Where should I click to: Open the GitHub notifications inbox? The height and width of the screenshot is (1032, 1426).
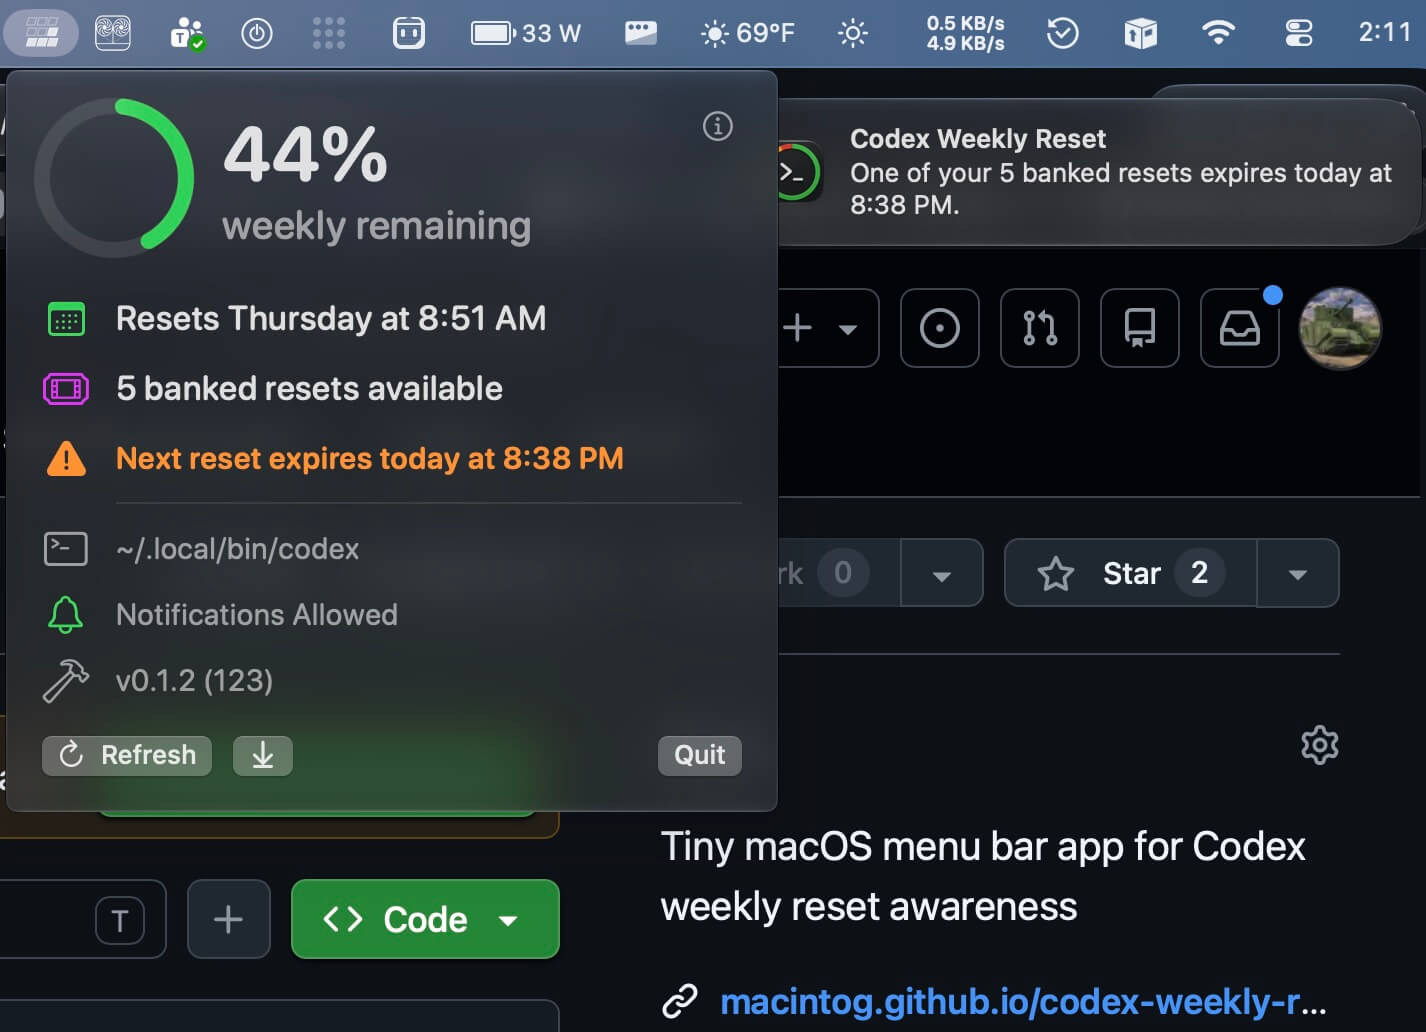coord(1240,328)
